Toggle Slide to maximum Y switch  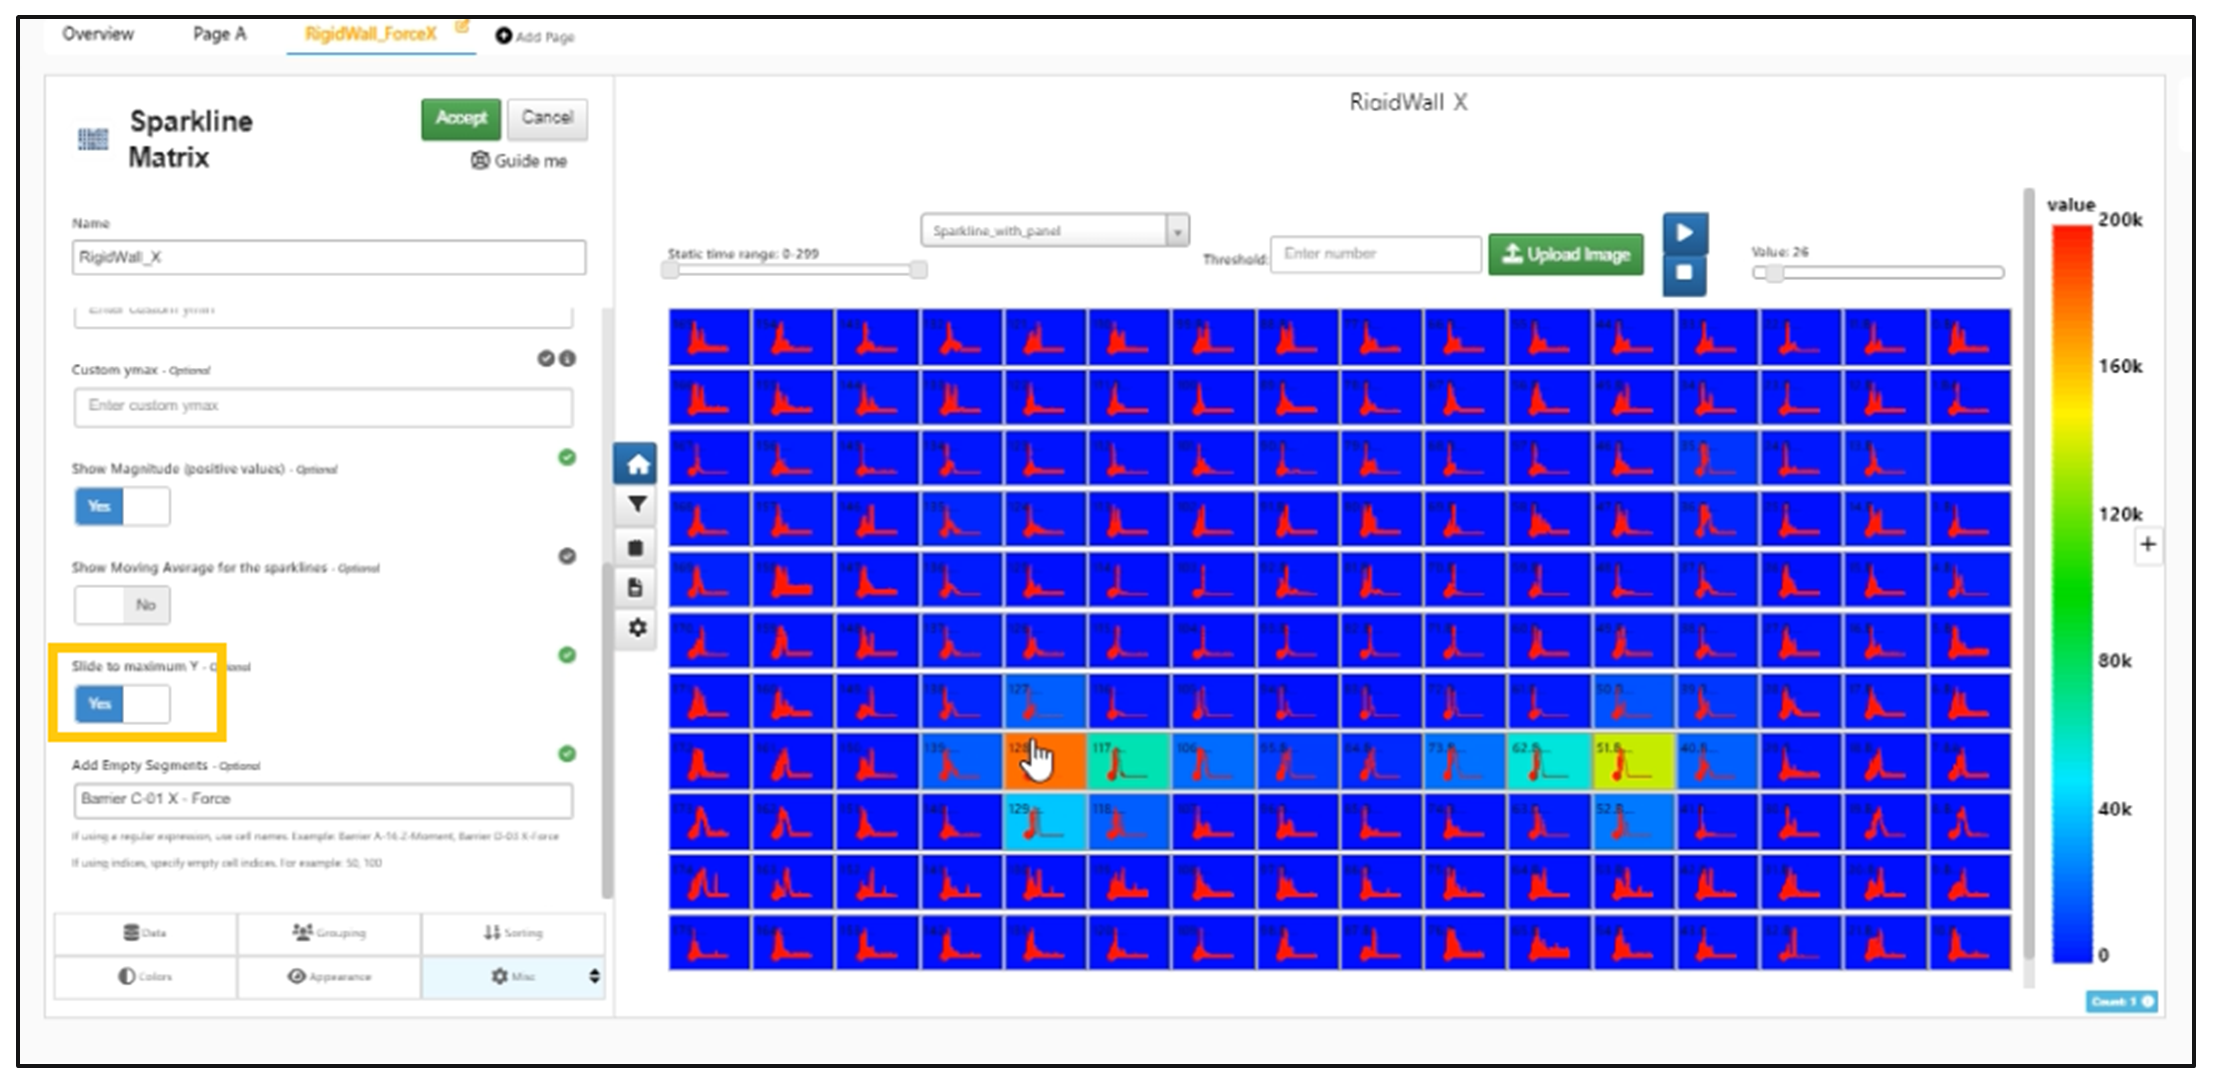point(122,704)
